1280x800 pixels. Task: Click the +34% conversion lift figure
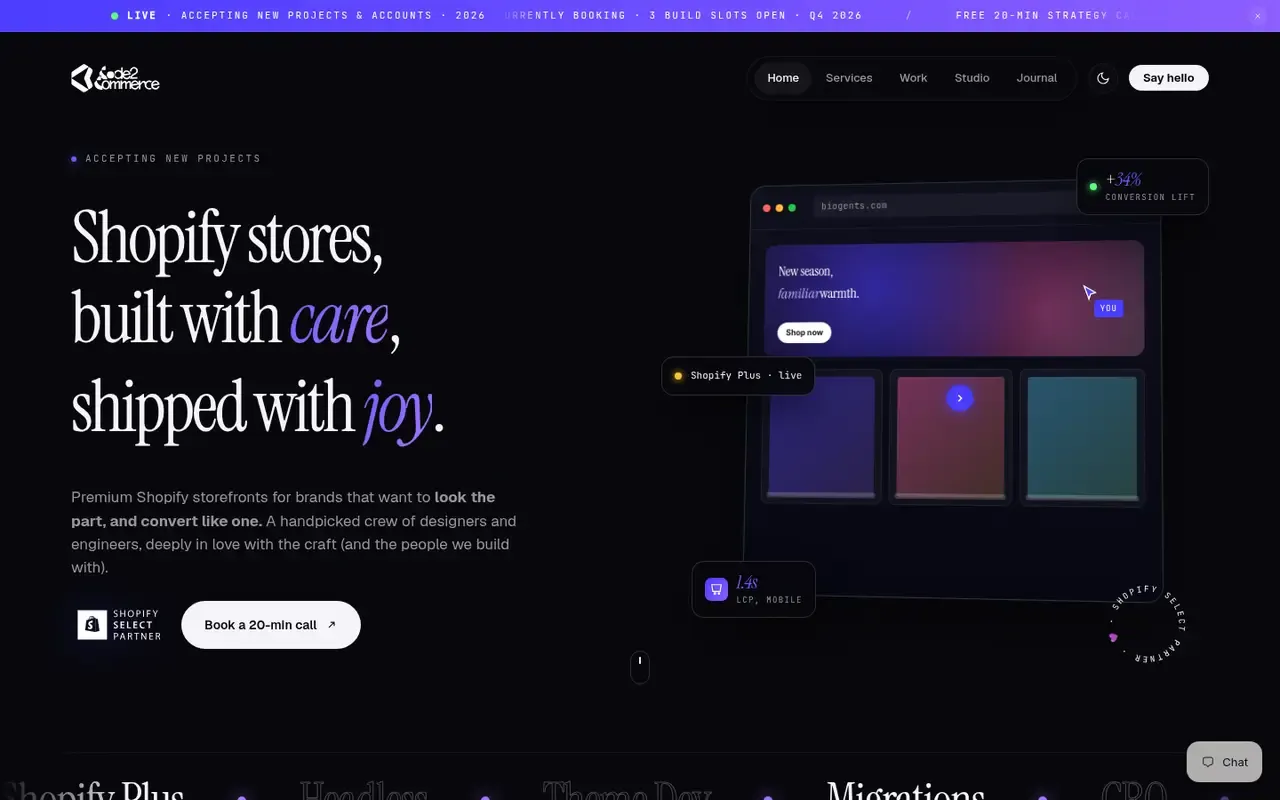pyautogui.click(x=1124, y=180)
